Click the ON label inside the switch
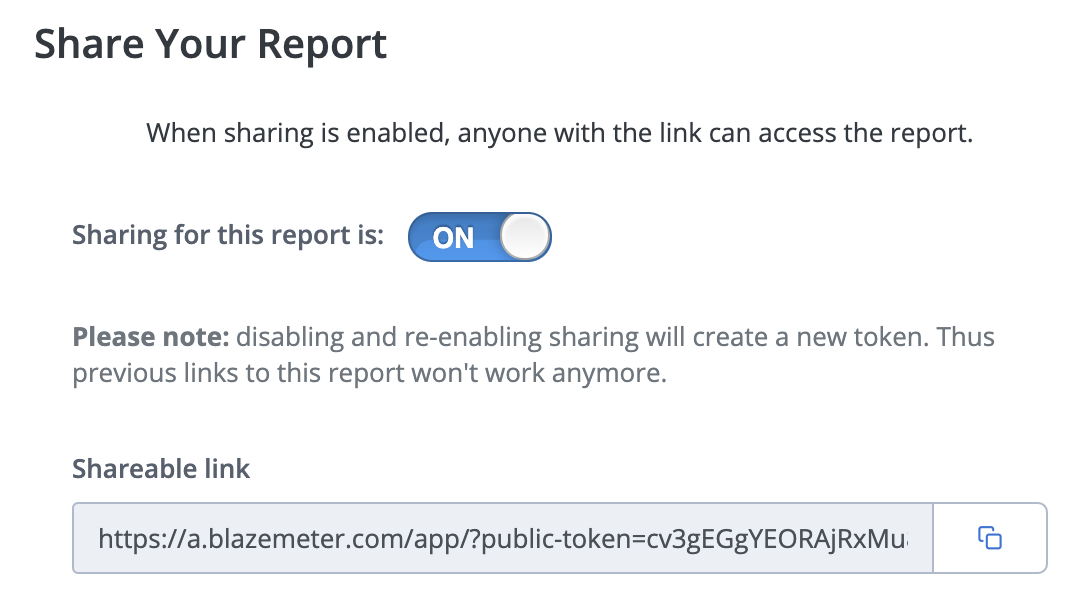 pos(453,238)
